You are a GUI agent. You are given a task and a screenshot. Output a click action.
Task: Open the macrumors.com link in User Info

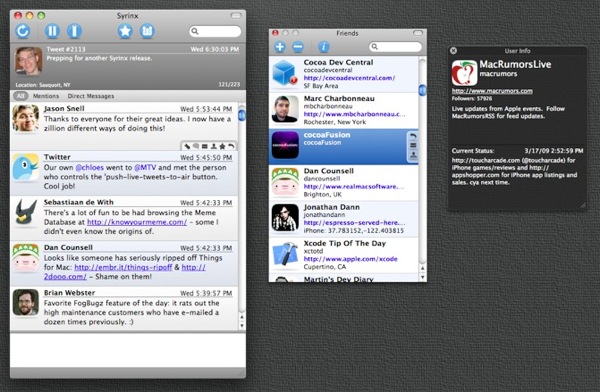point(492,91)
